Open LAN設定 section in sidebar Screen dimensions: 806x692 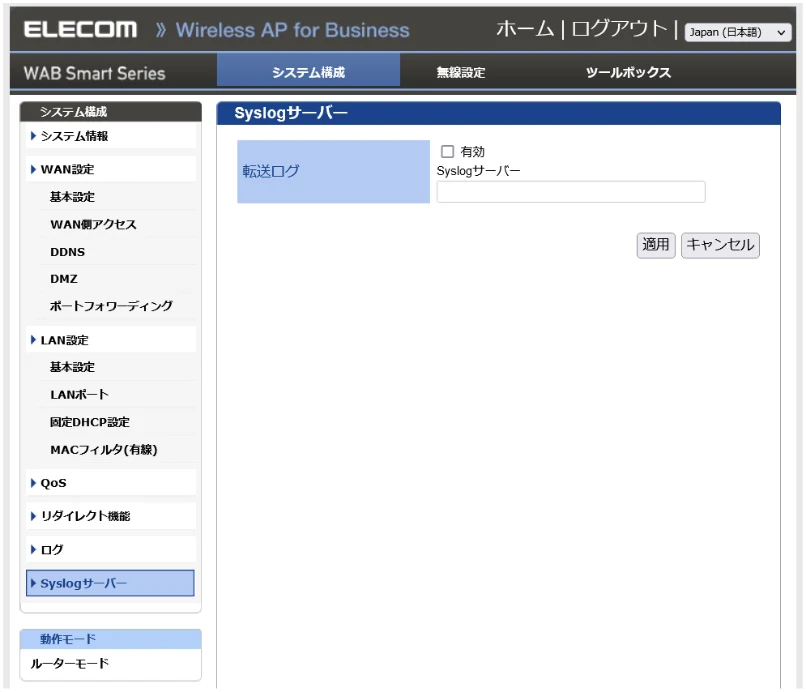click(x=111, y=340)
